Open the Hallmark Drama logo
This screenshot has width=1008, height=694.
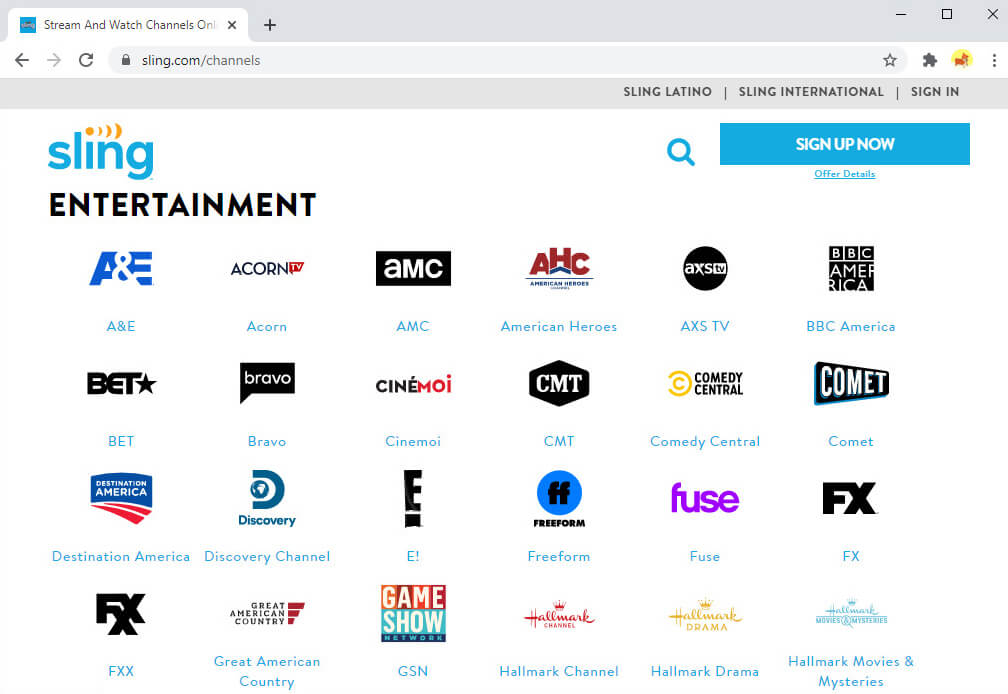point(705,614)
